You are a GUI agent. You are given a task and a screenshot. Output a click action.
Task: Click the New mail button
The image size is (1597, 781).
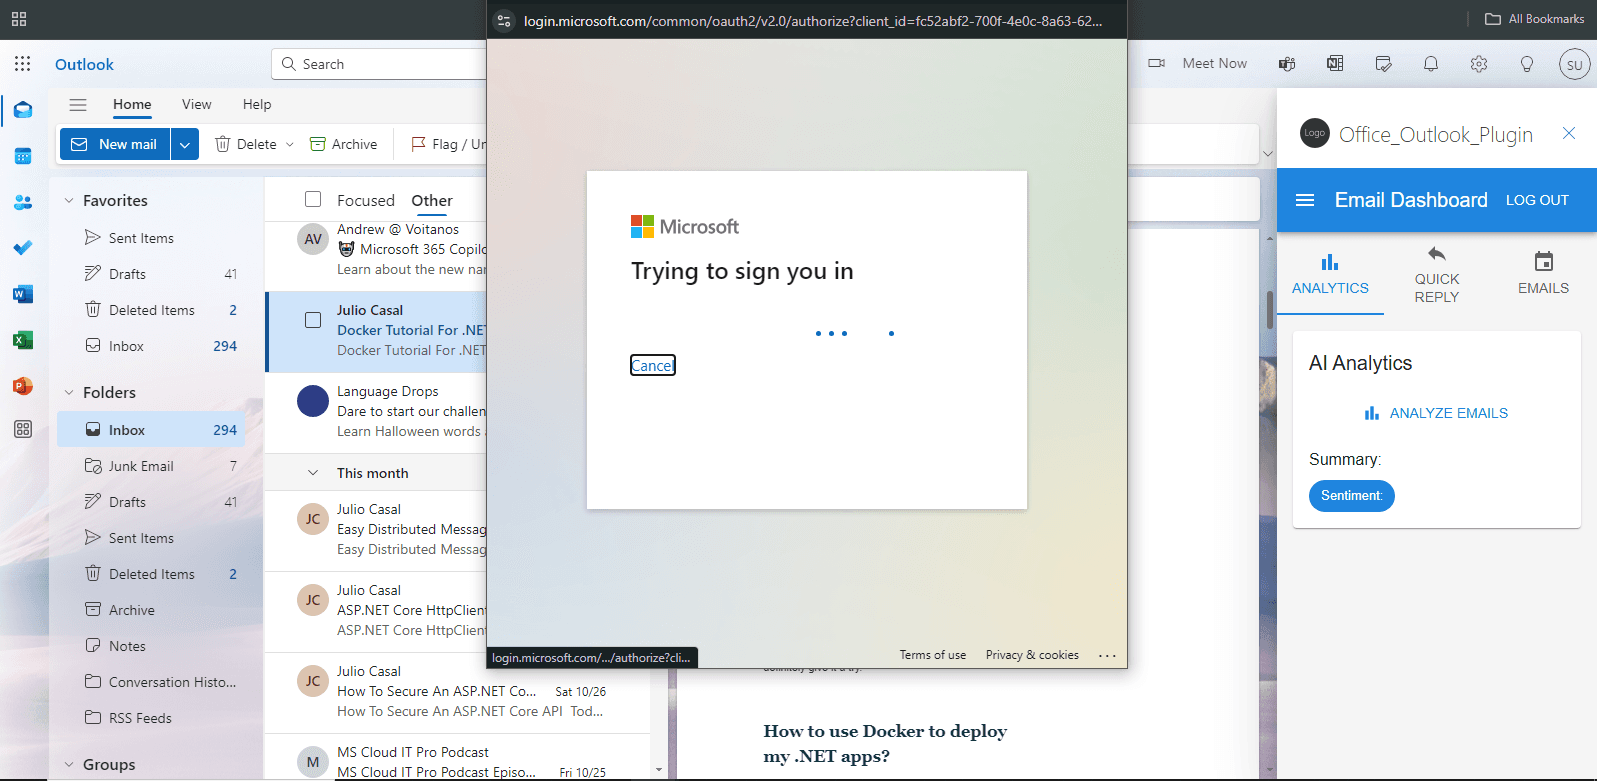point(115,144)
